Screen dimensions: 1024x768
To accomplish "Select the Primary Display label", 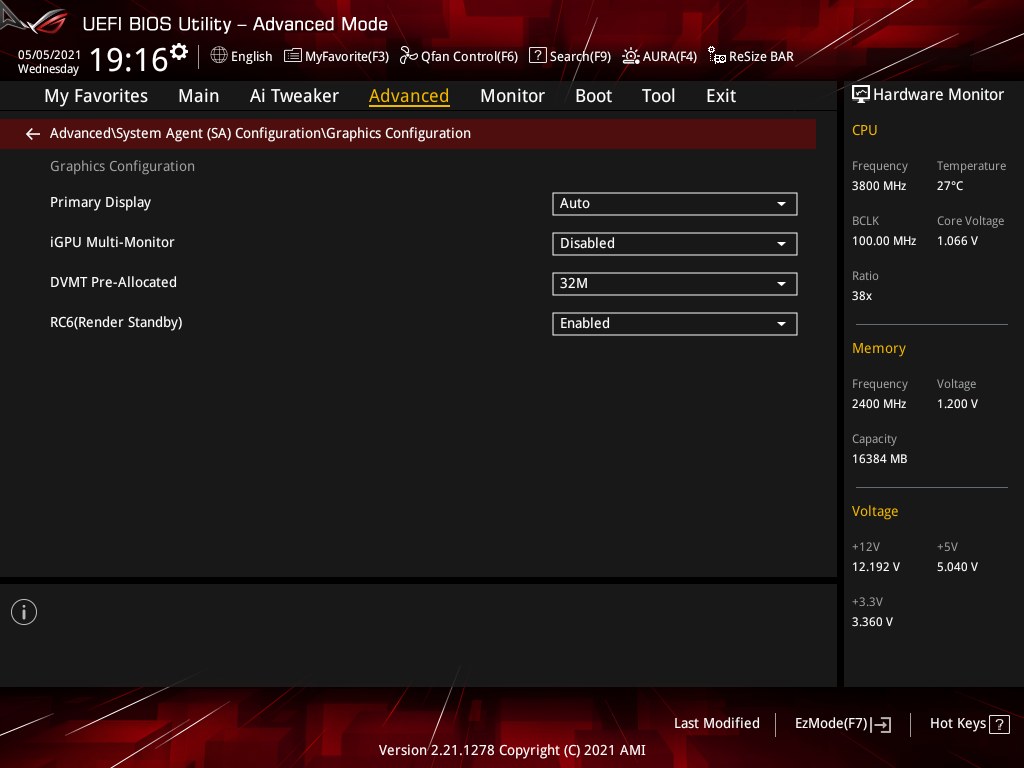I will coord(101,202).
